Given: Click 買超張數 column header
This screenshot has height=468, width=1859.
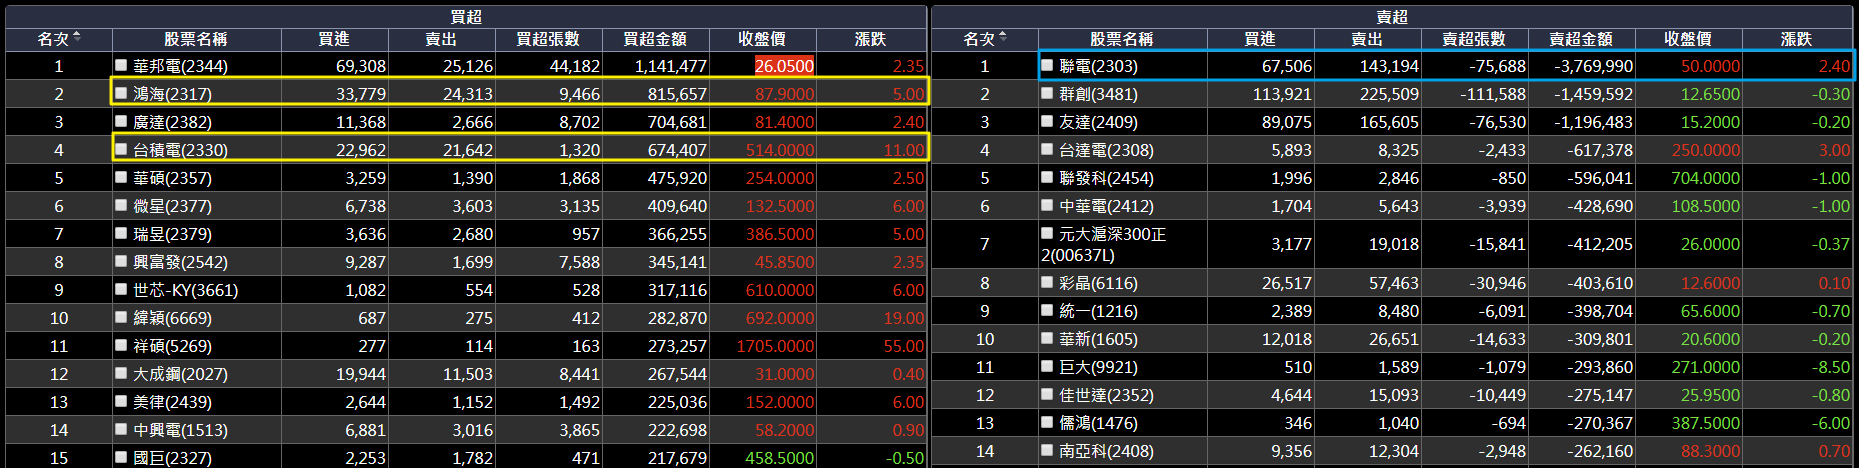Looking at the screenshot, I should point(548,39).
